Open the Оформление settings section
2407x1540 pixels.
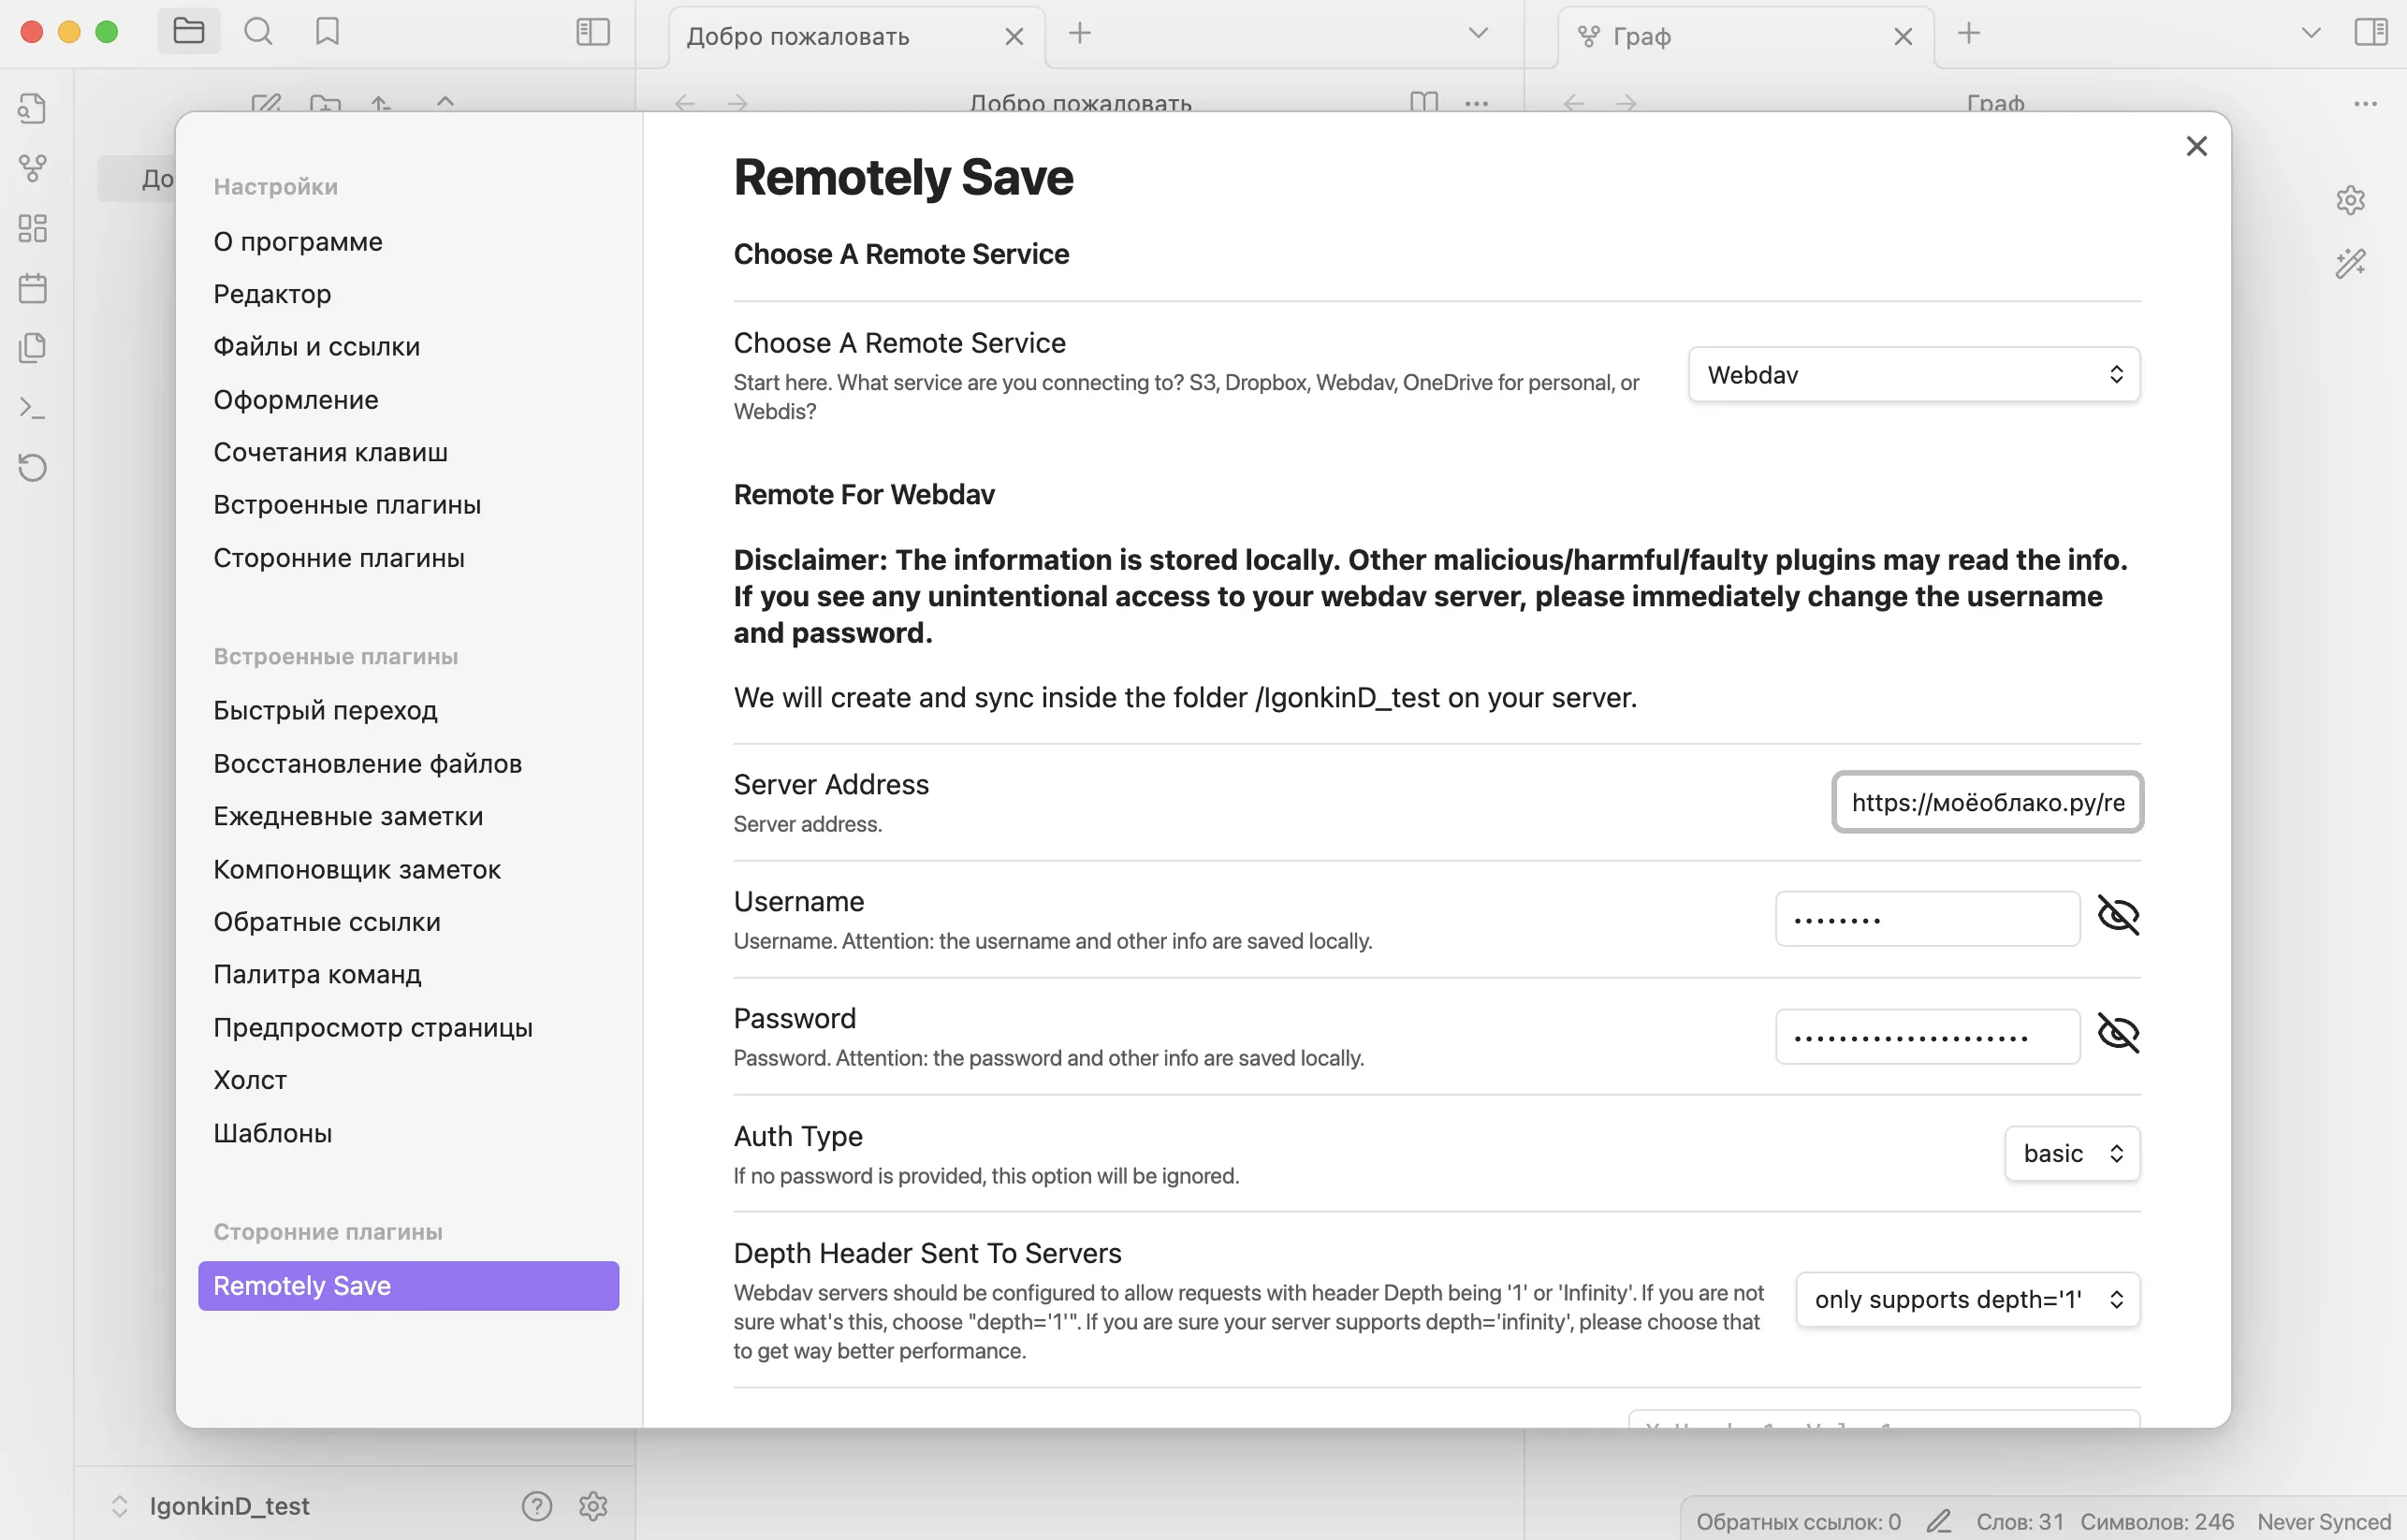pyautogui.click(x=296, y=400)
